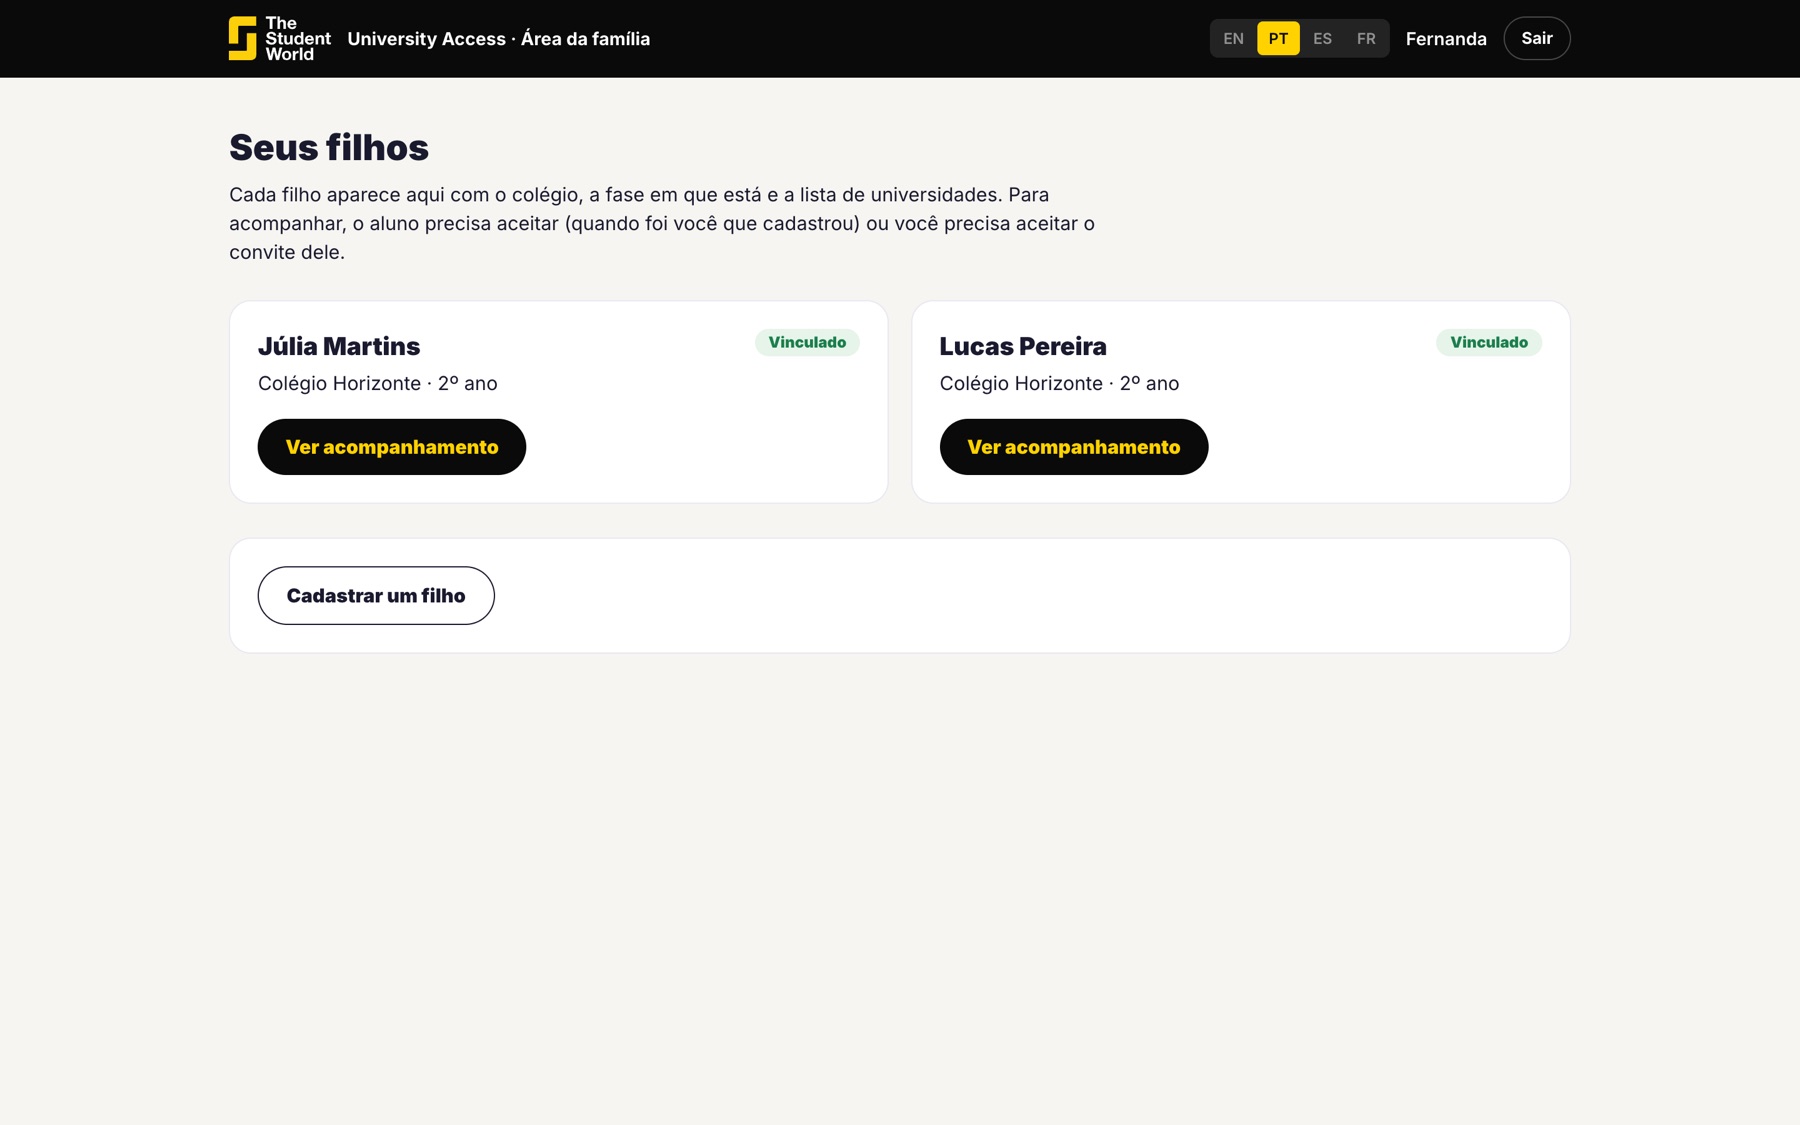Image resolution: width=1800 pixels, height=1125 pixels.
Task: Select the Lucas Pereira name heading
Action: 1023,347
